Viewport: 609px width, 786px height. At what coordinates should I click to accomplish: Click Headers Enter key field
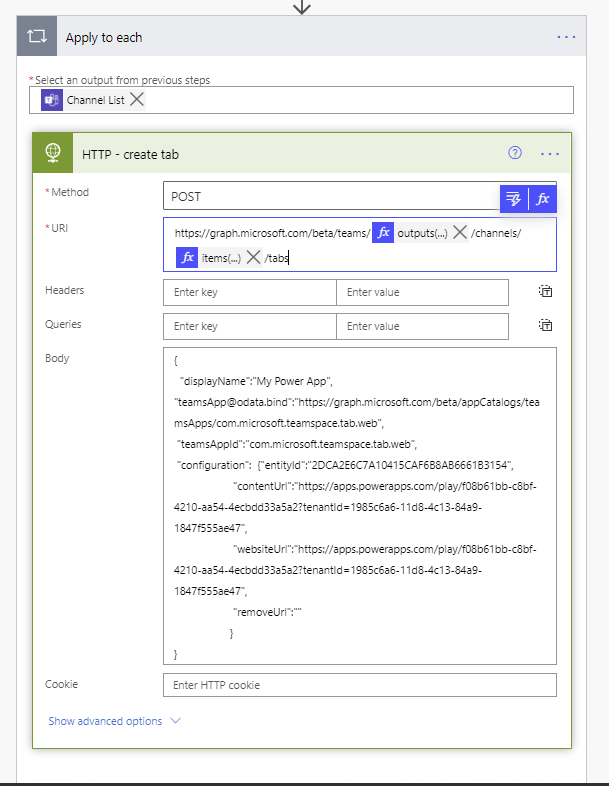[x=250, y=292]
